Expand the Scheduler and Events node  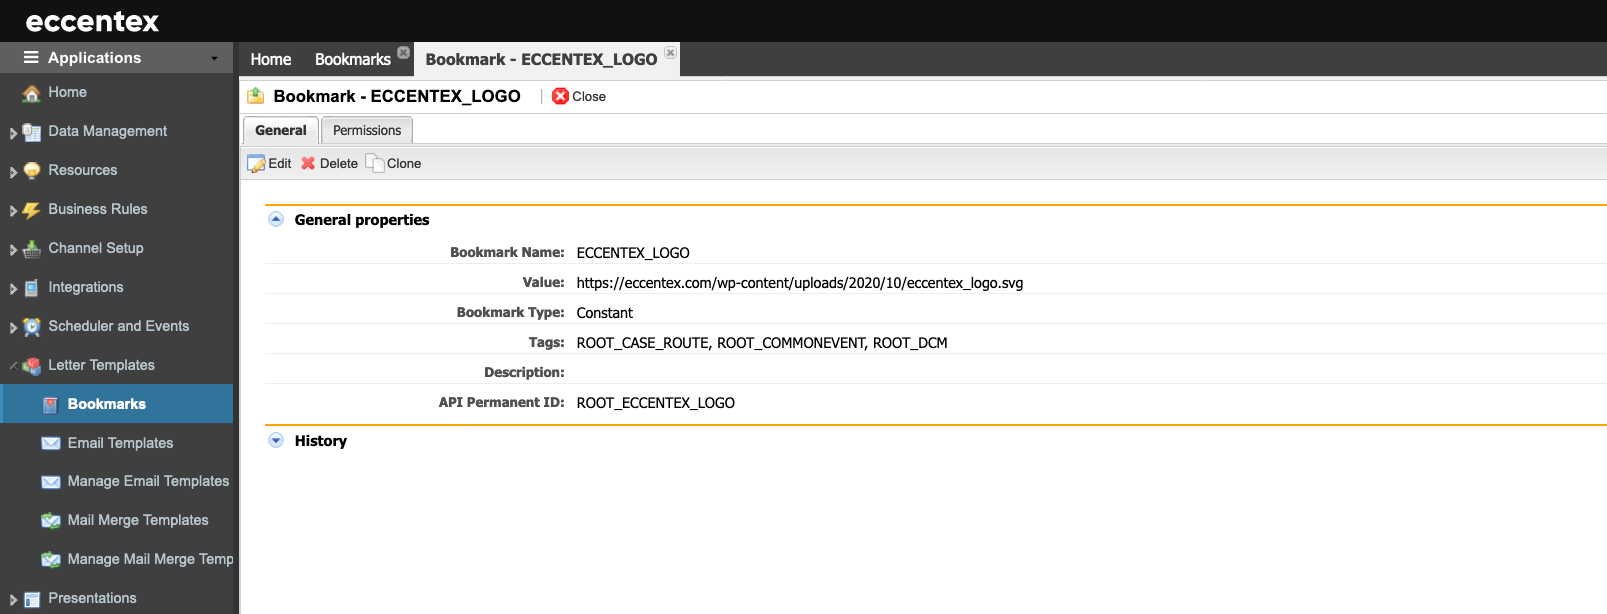(13, 328)
